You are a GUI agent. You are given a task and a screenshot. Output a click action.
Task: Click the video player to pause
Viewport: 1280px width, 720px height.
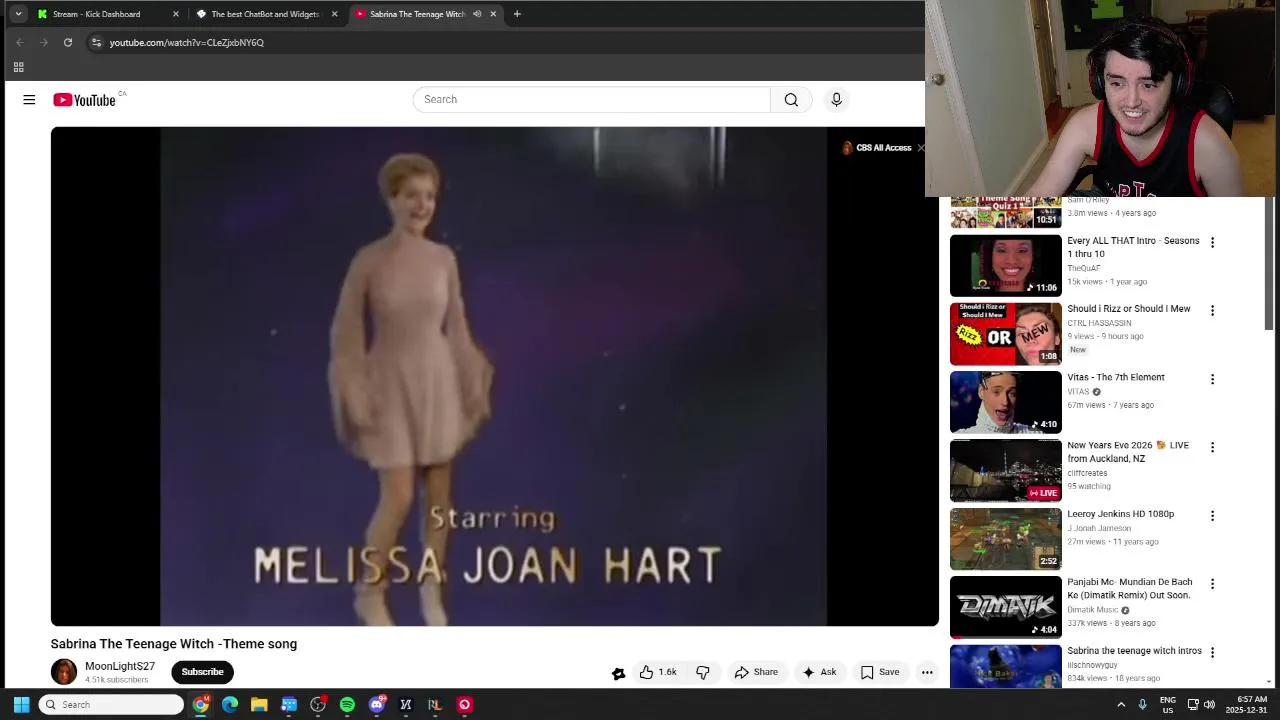(x=494, y=376)
